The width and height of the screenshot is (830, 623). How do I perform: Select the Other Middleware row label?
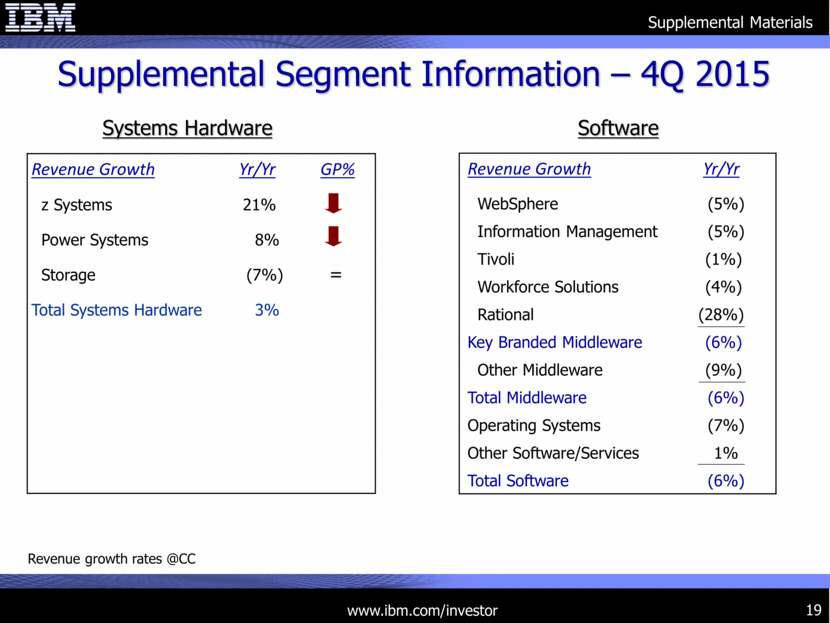click(x=540, y=370)
